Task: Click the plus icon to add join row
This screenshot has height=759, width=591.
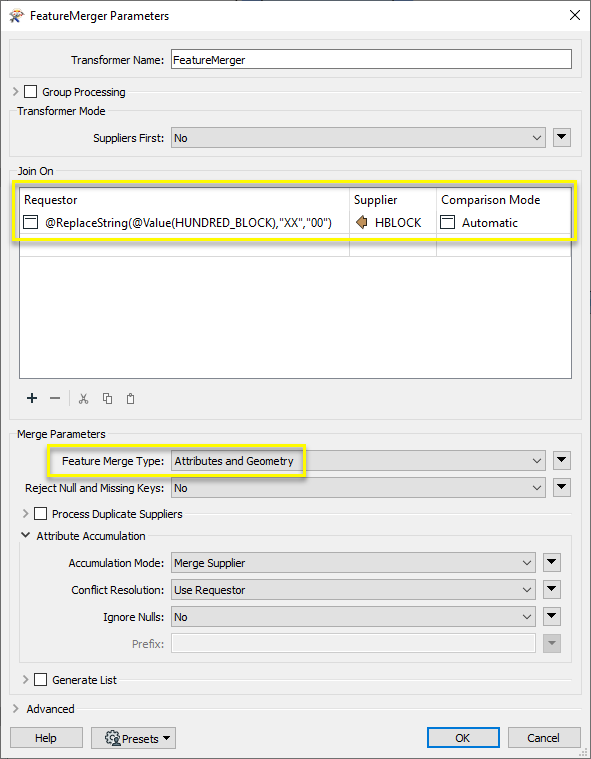Action: pos(32,398)
